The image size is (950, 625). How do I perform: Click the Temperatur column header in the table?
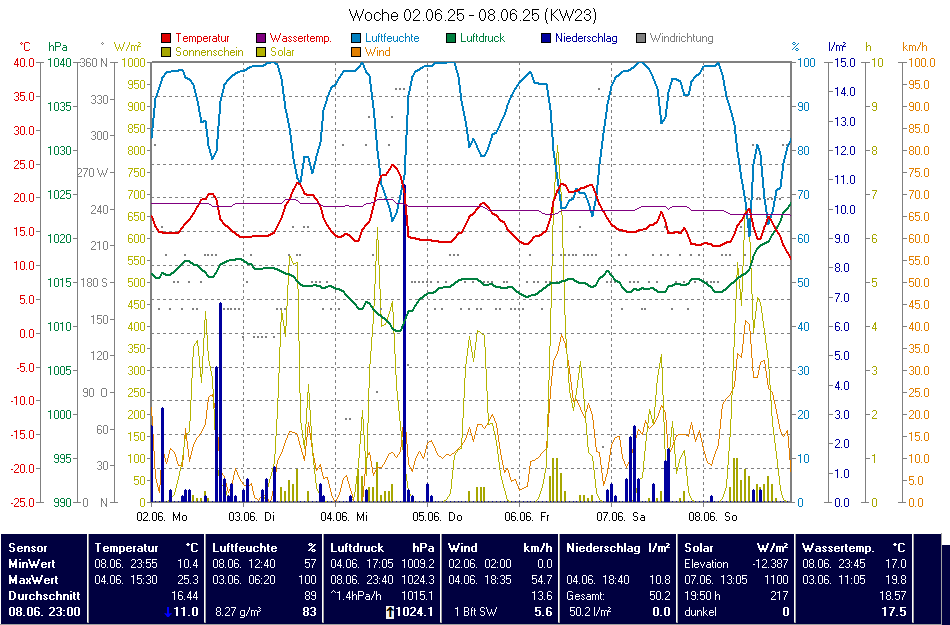pos(127,548)
